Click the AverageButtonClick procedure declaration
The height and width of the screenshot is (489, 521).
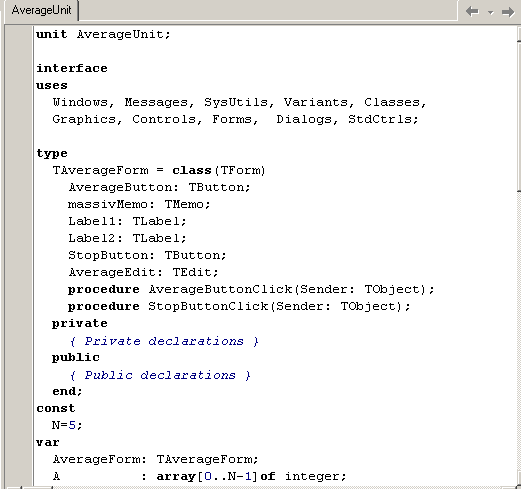[251, 289]
